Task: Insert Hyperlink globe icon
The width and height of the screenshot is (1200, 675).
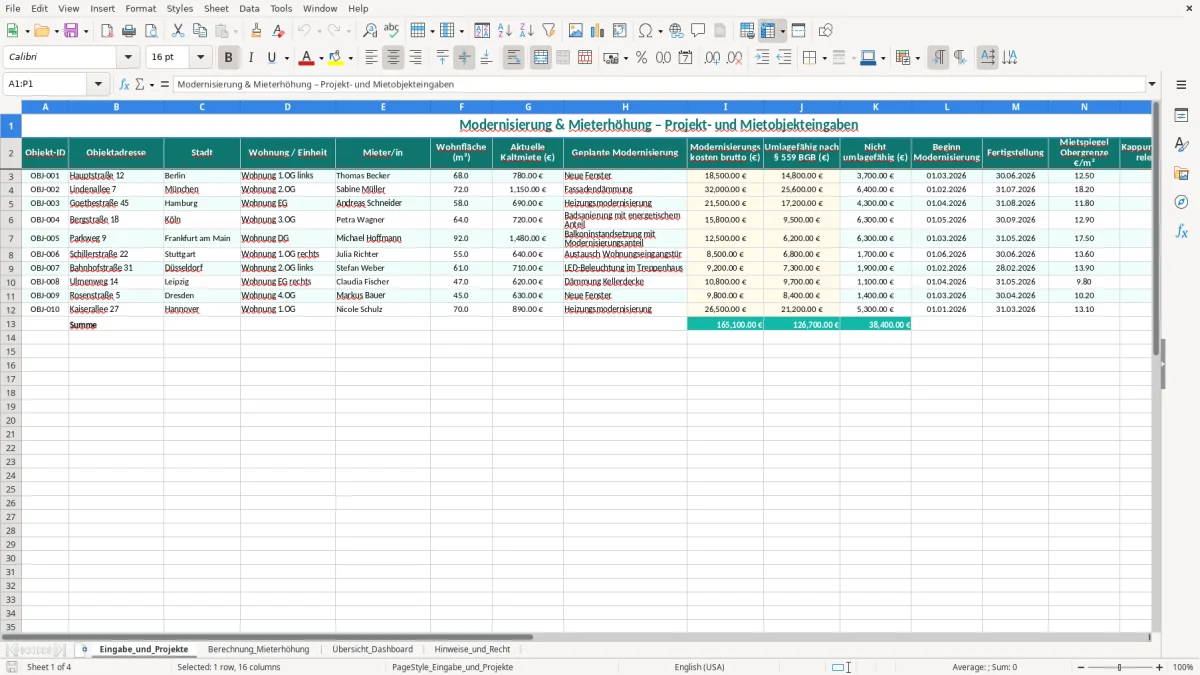Action: pos(676,31)
